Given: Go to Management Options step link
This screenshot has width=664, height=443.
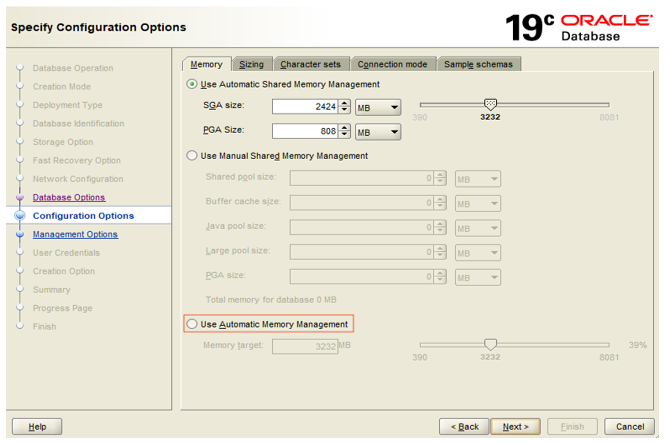Looking at the screenshot, I should pyautogui.click(x=75, y=234).
